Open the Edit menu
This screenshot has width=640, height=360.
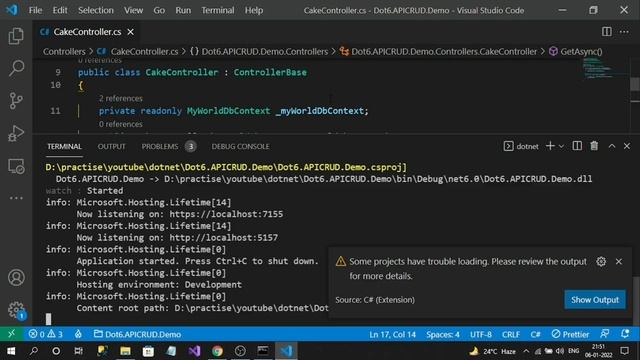click(x=60, y=10)
